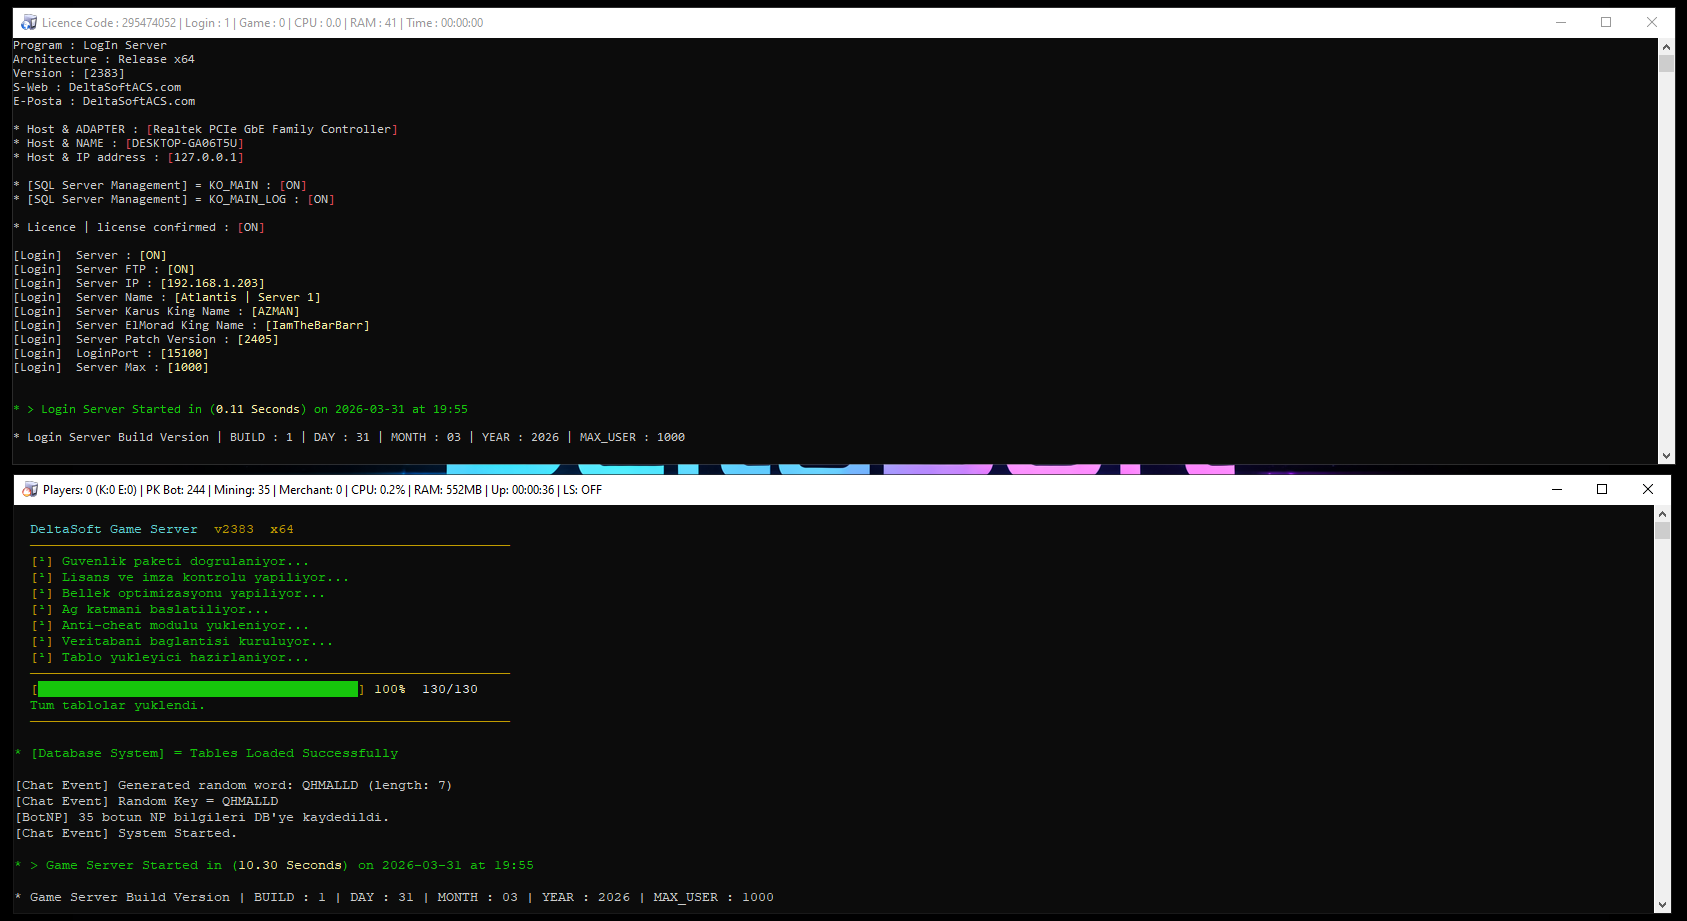Click the Game Server window app icon
Screen dimensions: 1687x921
tap(30, 489)
